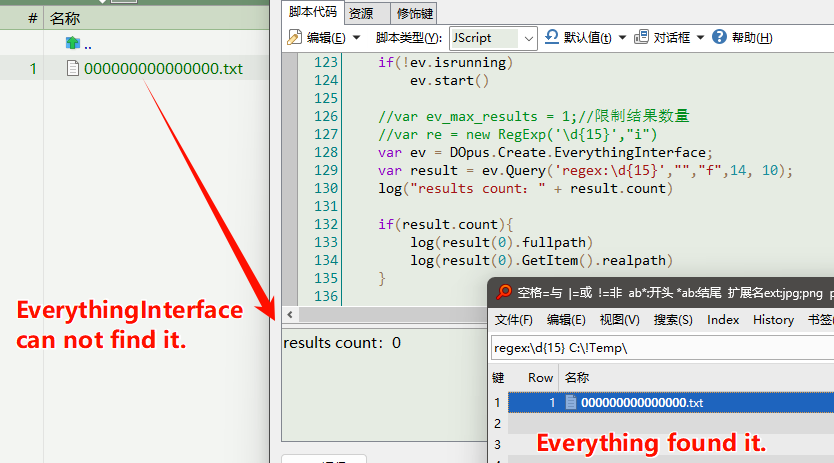Screen dimensions: 834x463
Task: Open Everything 视图(V) menu
Action: click(619, 320)
